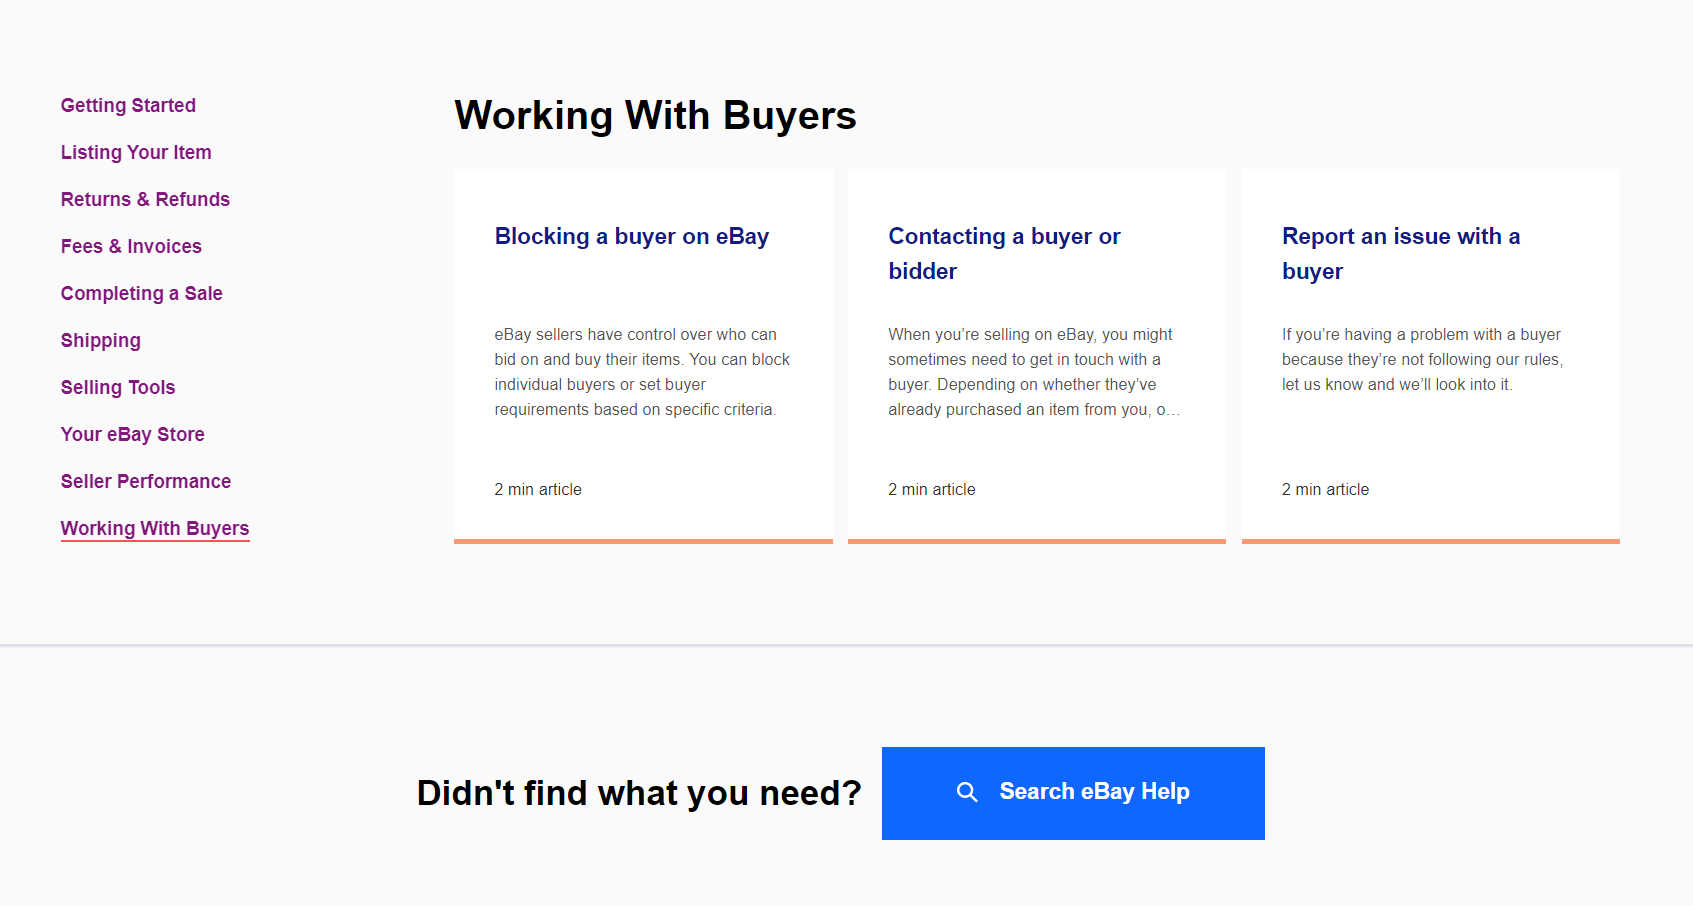Check the Seller Performance page

click(x=146, y=481)
